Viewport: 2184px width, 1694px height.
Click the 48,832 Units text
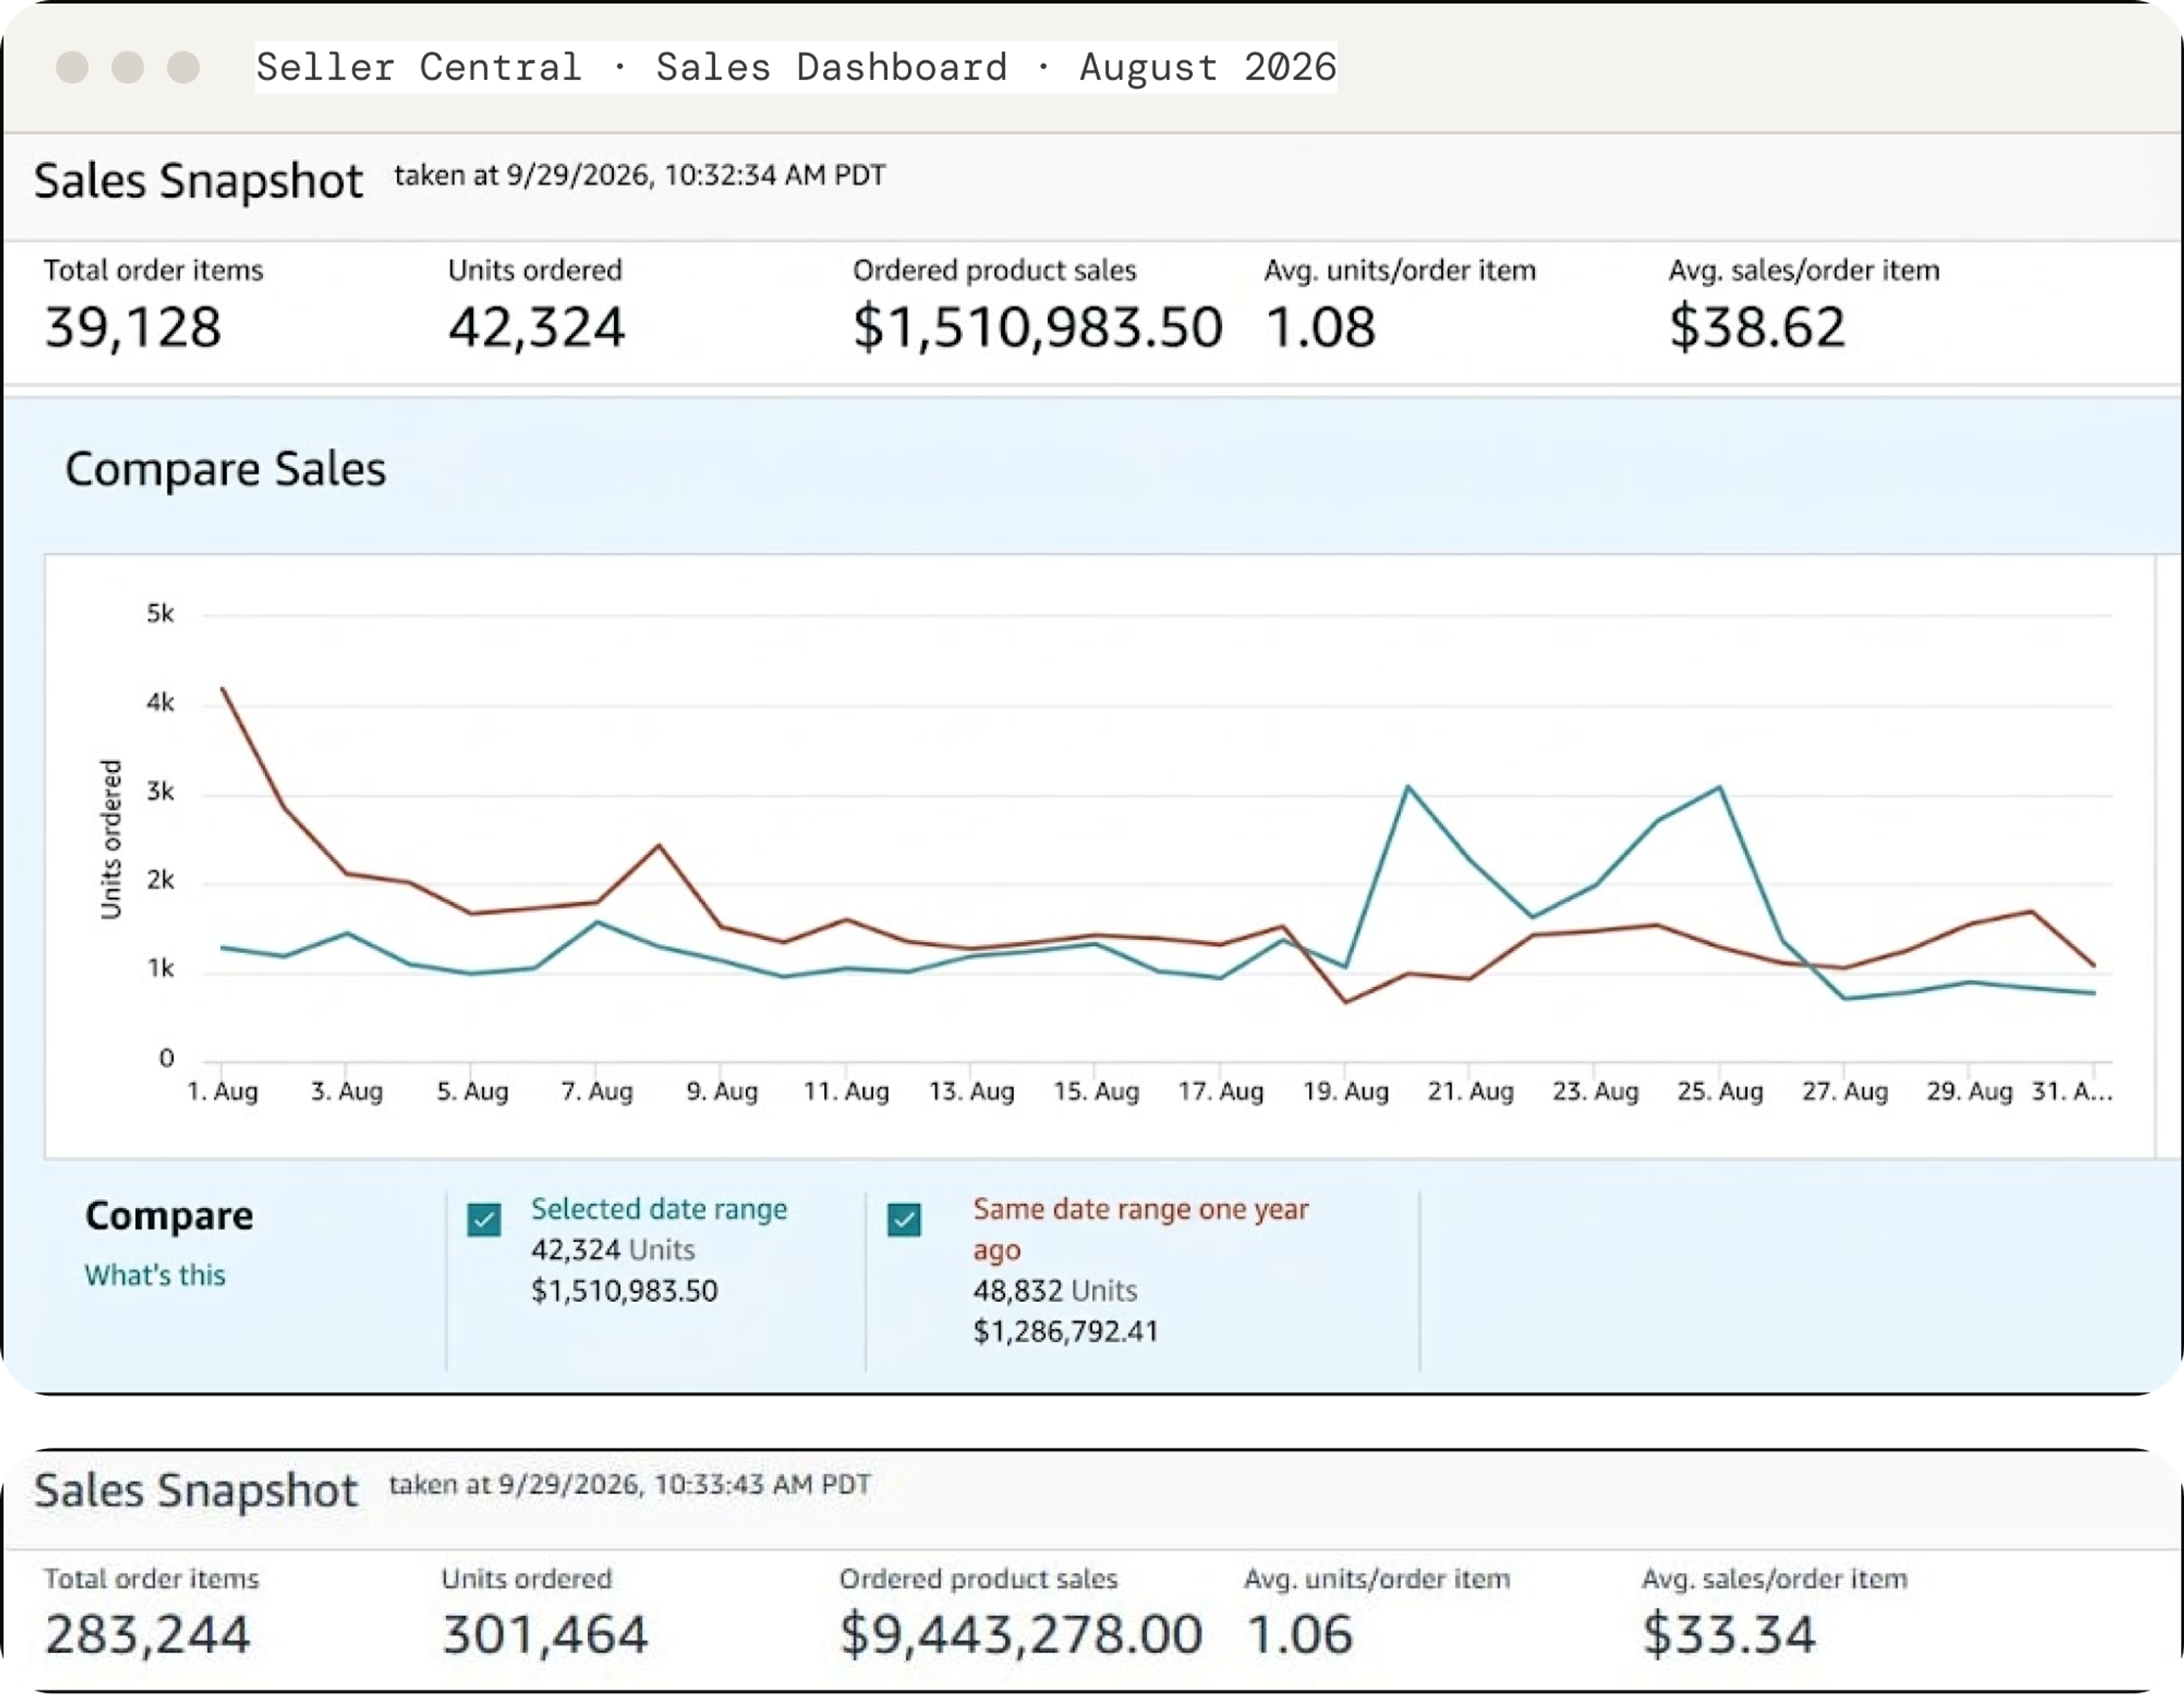(1055, 1290)
